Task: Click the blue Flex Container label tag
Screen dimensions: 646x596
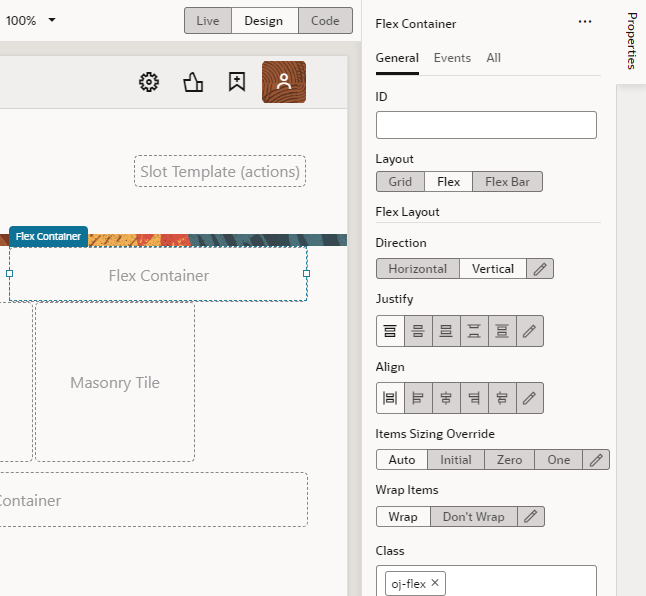Action: (x=48, y=236)
